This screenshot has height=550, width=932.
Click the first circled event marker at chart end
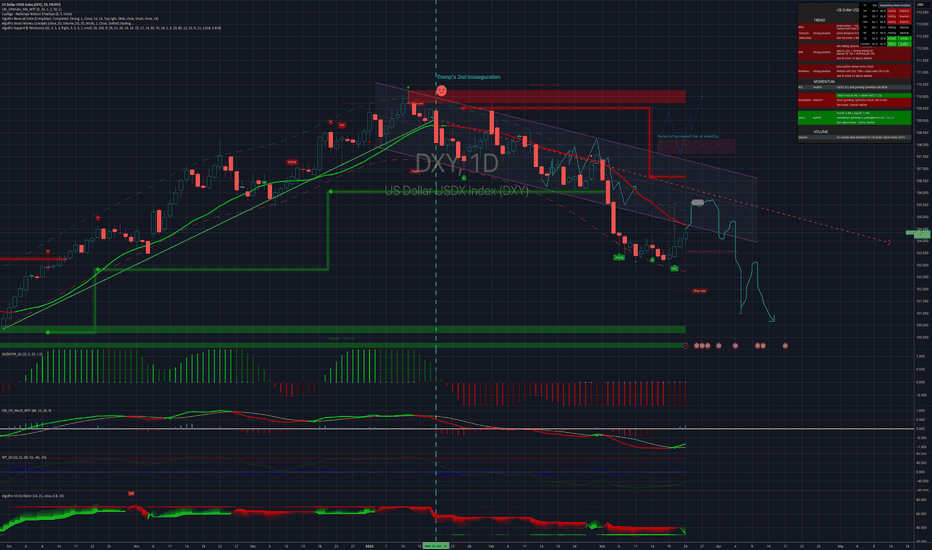(x=686, y=345)
